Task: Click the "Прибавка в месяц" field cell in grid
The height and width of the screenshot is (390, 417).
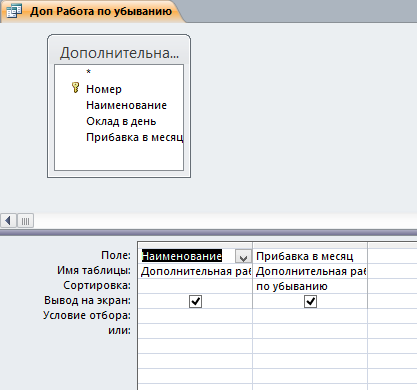Action: 310,256
